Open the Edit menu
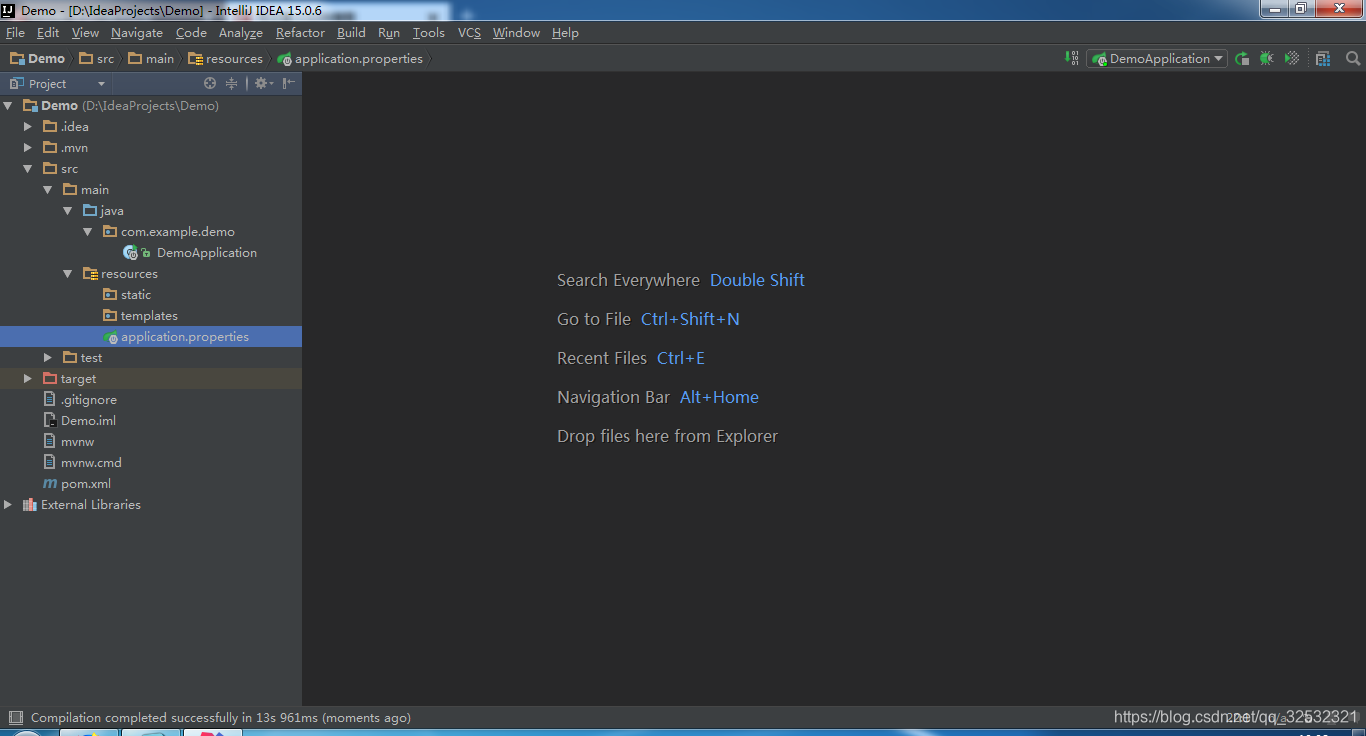The width and height of the screenshot is (1366, 736). click(x=48, y=32)
